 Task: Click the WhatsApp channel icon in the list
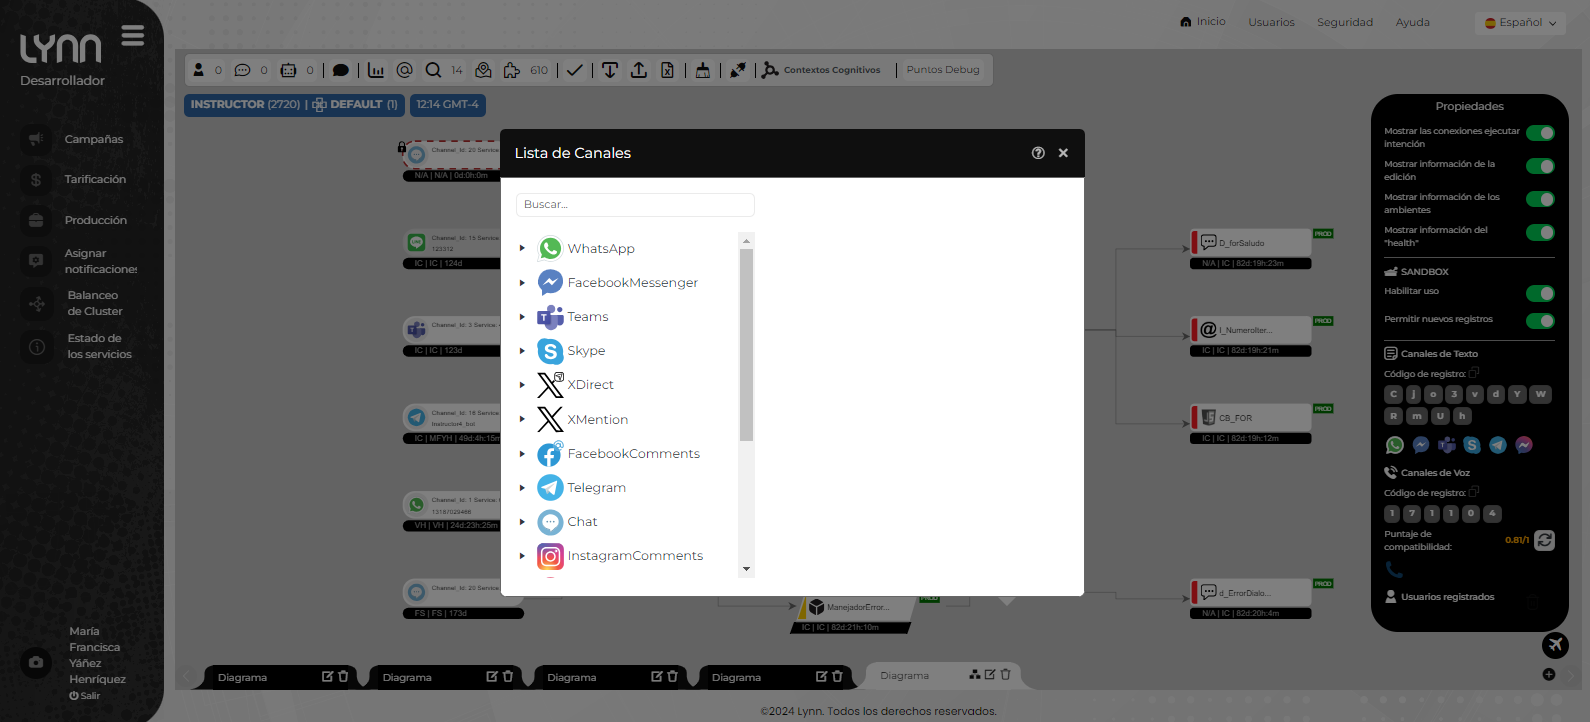pyautogui.click(x=550, y=248)
